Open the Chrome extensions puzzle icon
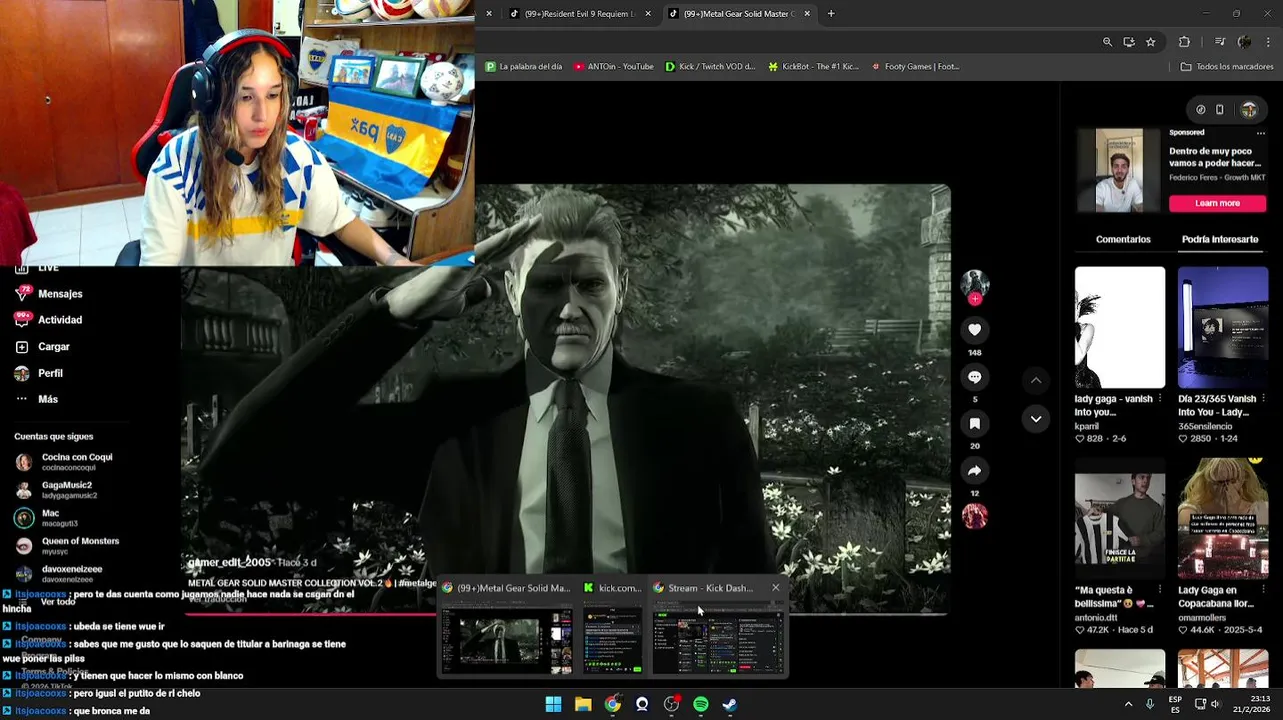 coord(1184,42)
